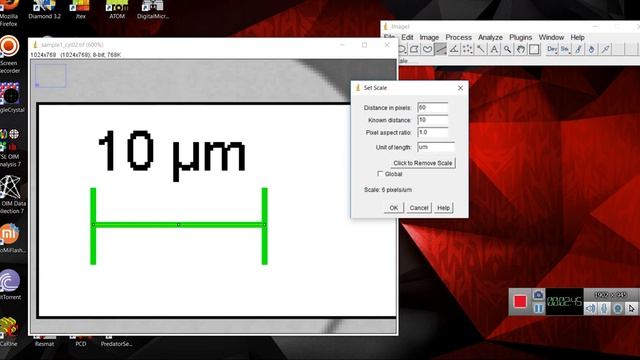Toggle cursor capture in the recorder
The image size is (640, 360).
tap(631, 309)
